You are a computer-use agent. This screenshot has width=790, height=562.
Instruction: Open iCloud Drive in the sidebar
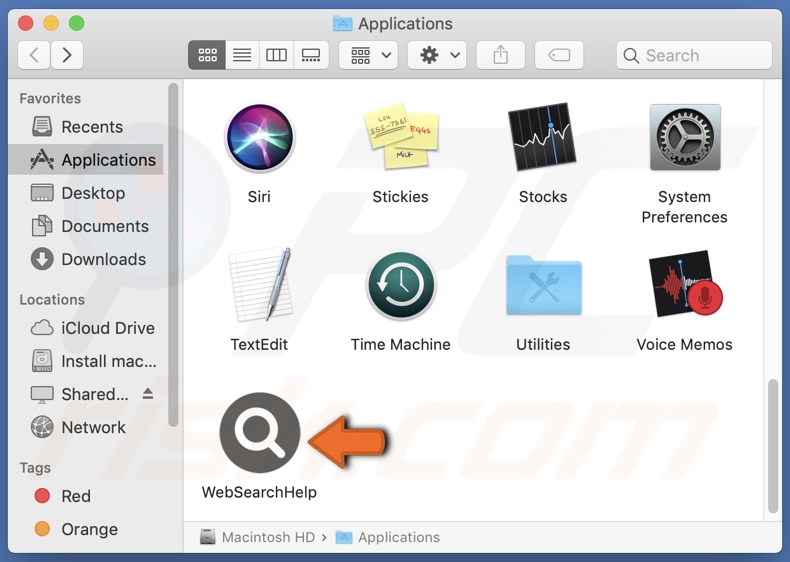coord(86,328)
